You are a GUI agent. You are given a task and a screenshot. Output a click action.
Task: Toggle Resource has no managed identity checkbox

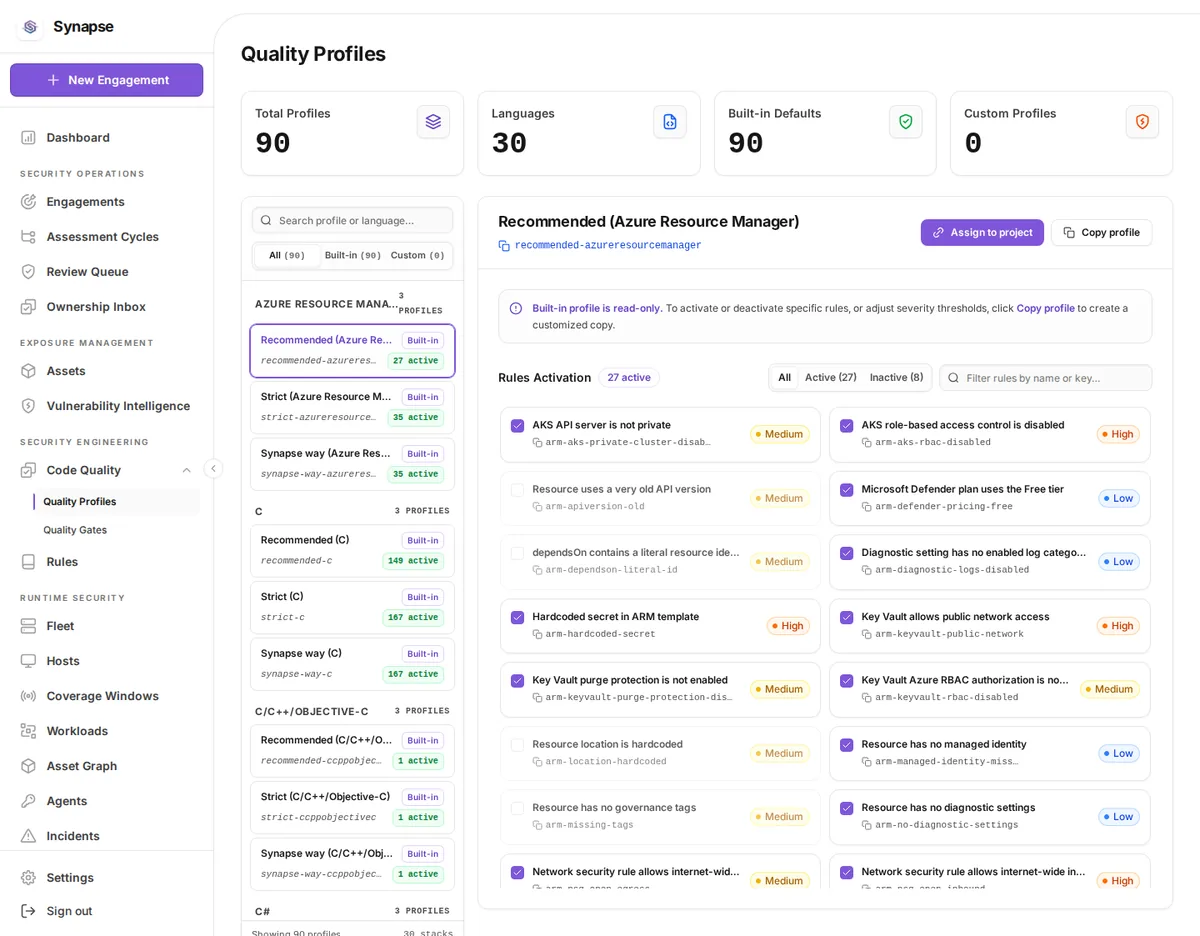click(x=846, y=745)
